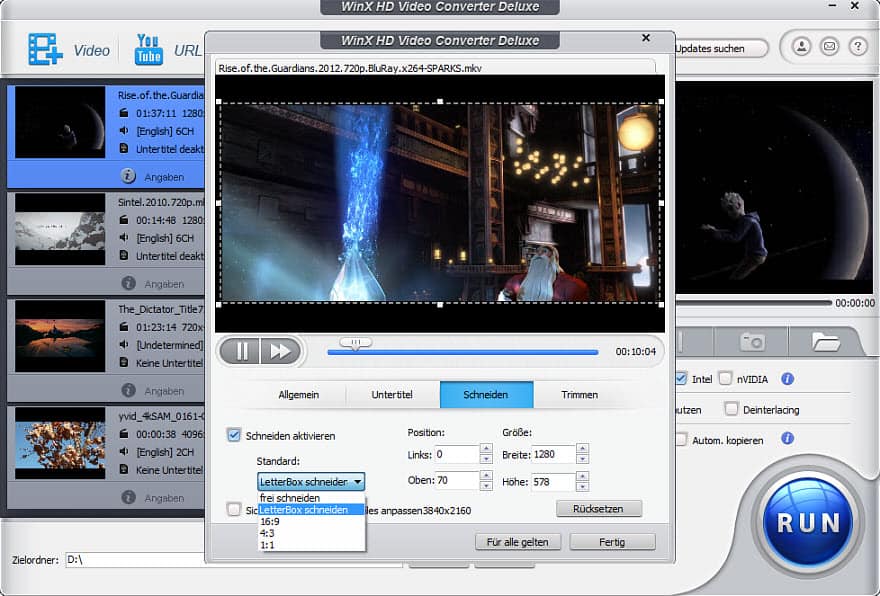This screenshot has height=596, width=880.
Task: Select the 16:9 crop option
Action: (x=311, y=521)
